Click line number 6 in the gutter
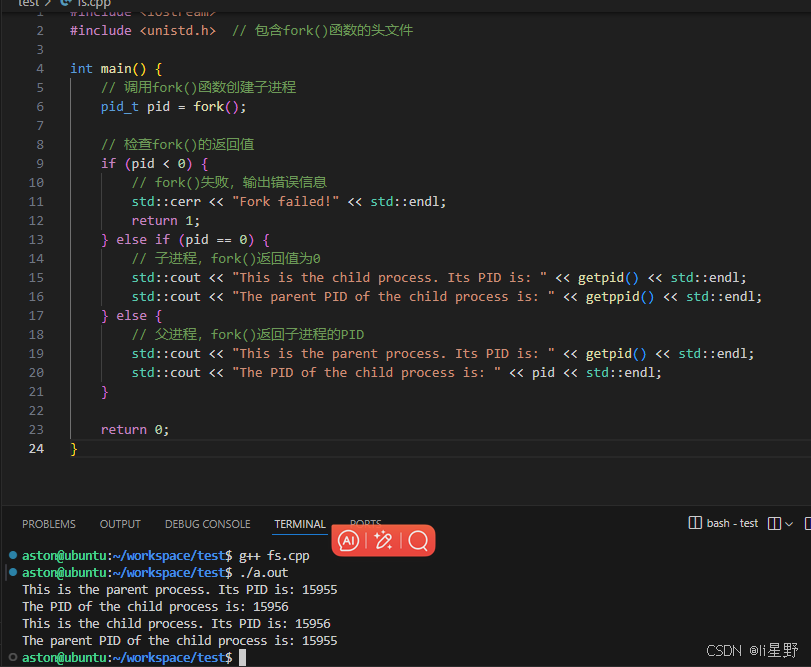Image resolution: width=811 pixels, height=667 pixels. click(x=40, y=107)
